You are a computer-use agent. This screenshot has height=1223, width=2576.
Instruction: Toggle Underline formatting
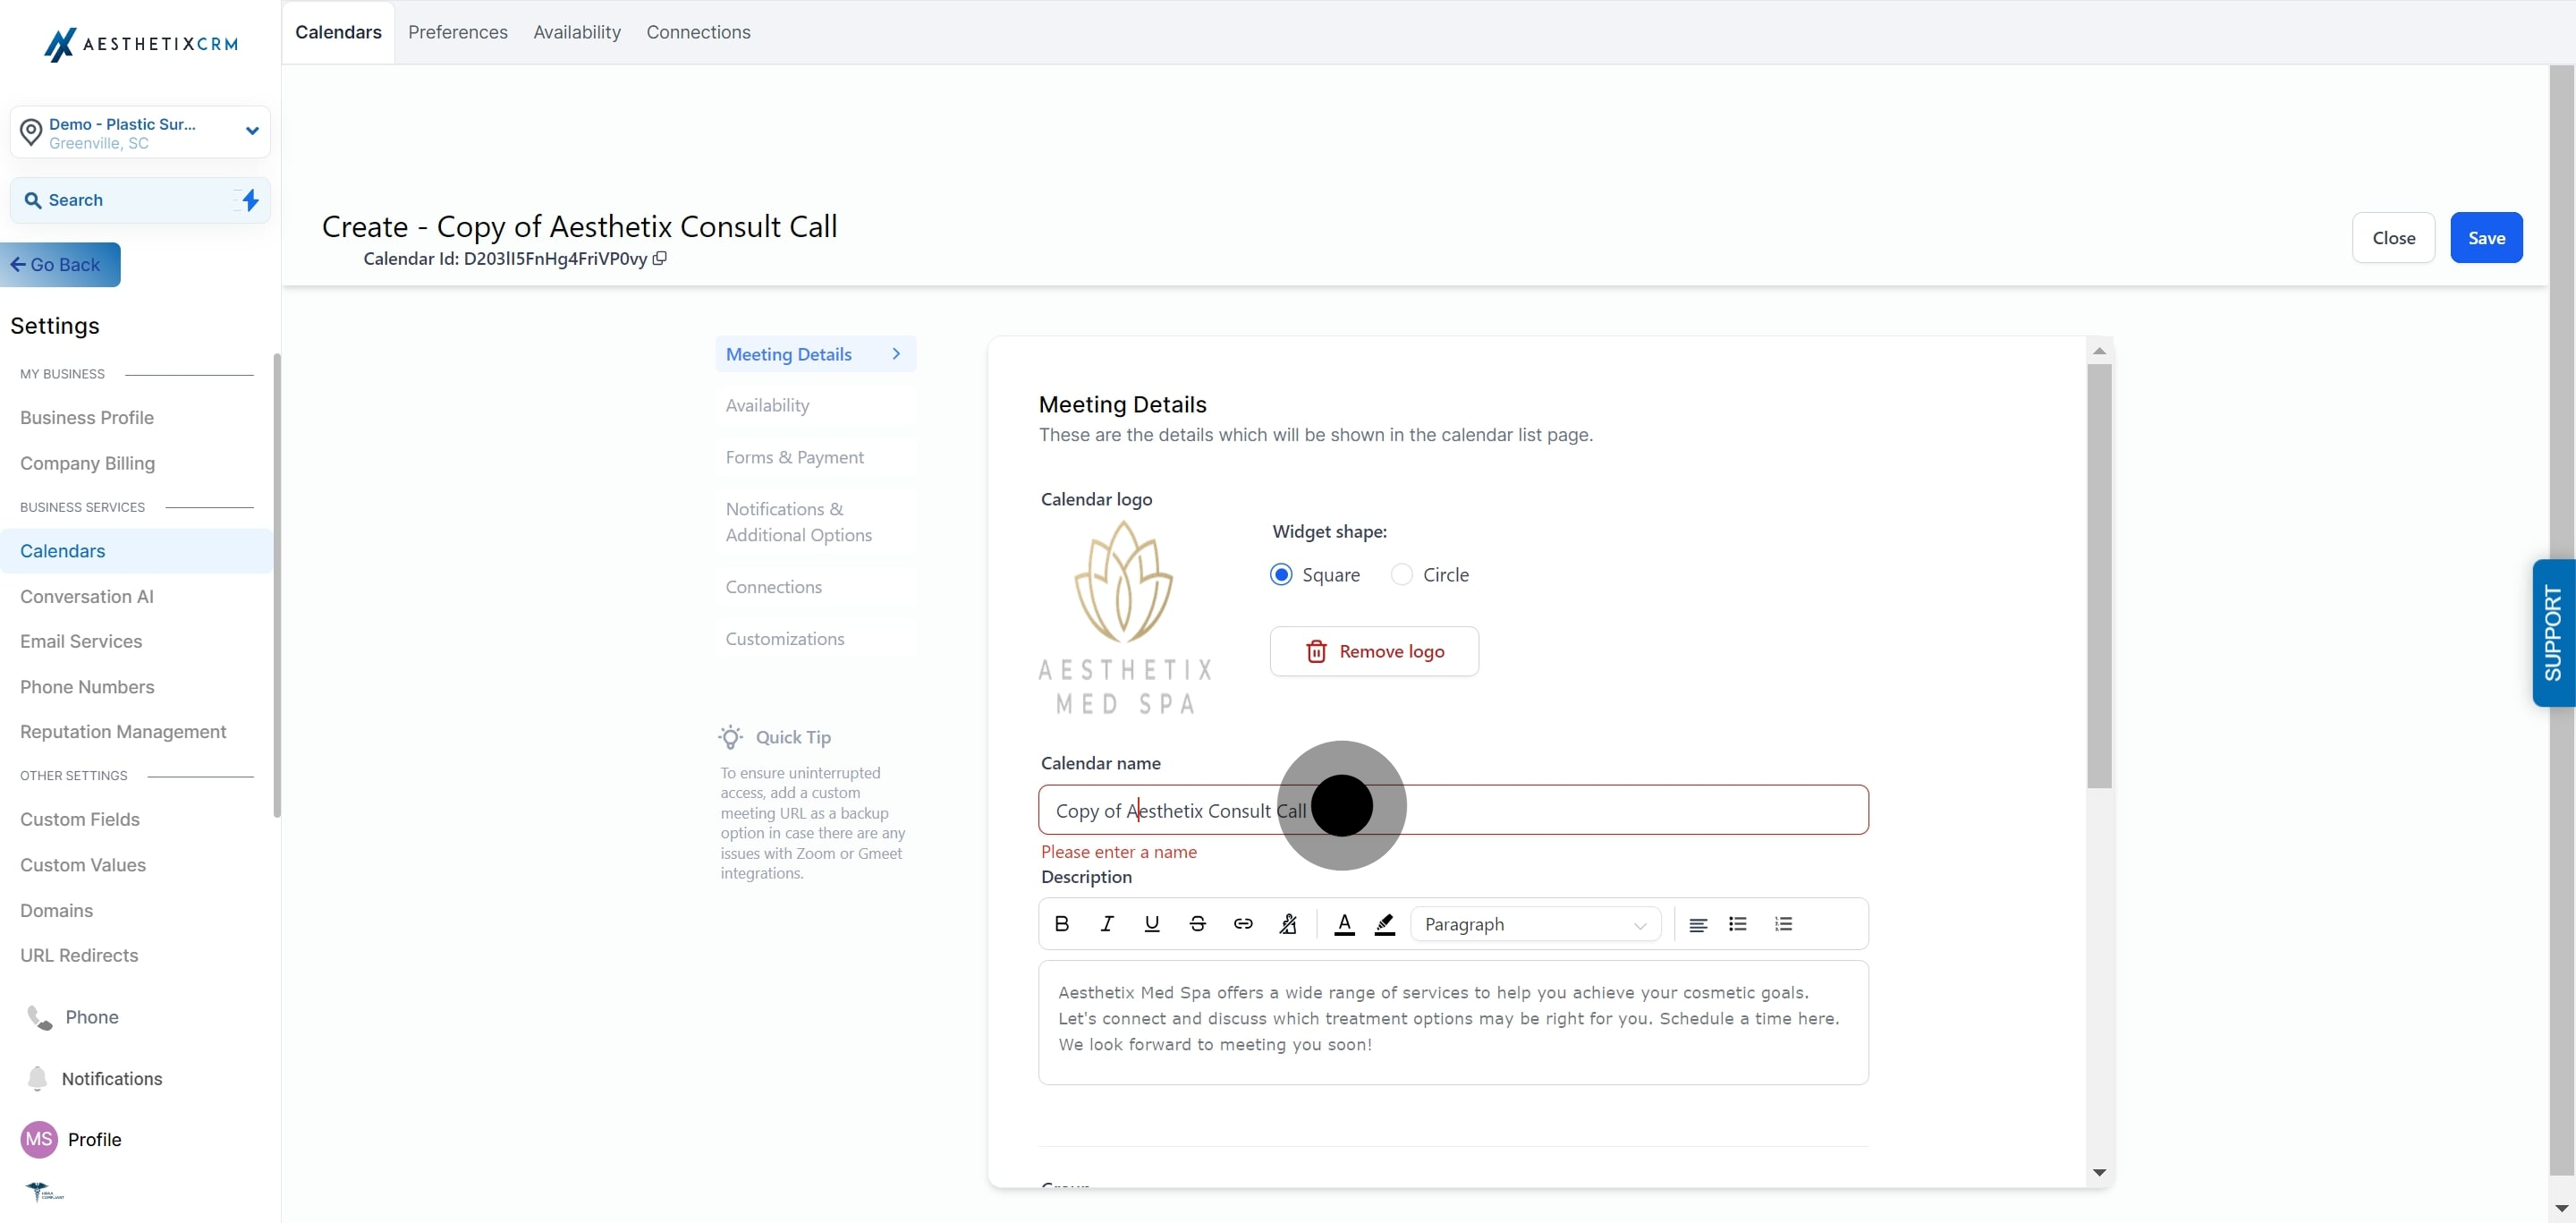pyautogui.click(x=1152, y=924)
